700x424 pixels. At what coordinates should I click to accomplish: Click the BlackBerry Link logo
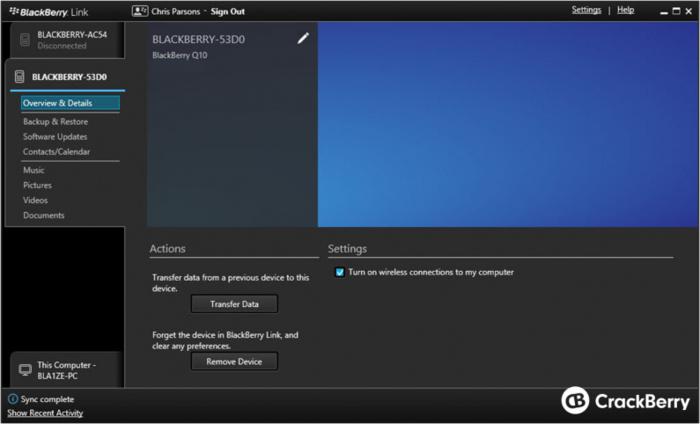[49, 12]
